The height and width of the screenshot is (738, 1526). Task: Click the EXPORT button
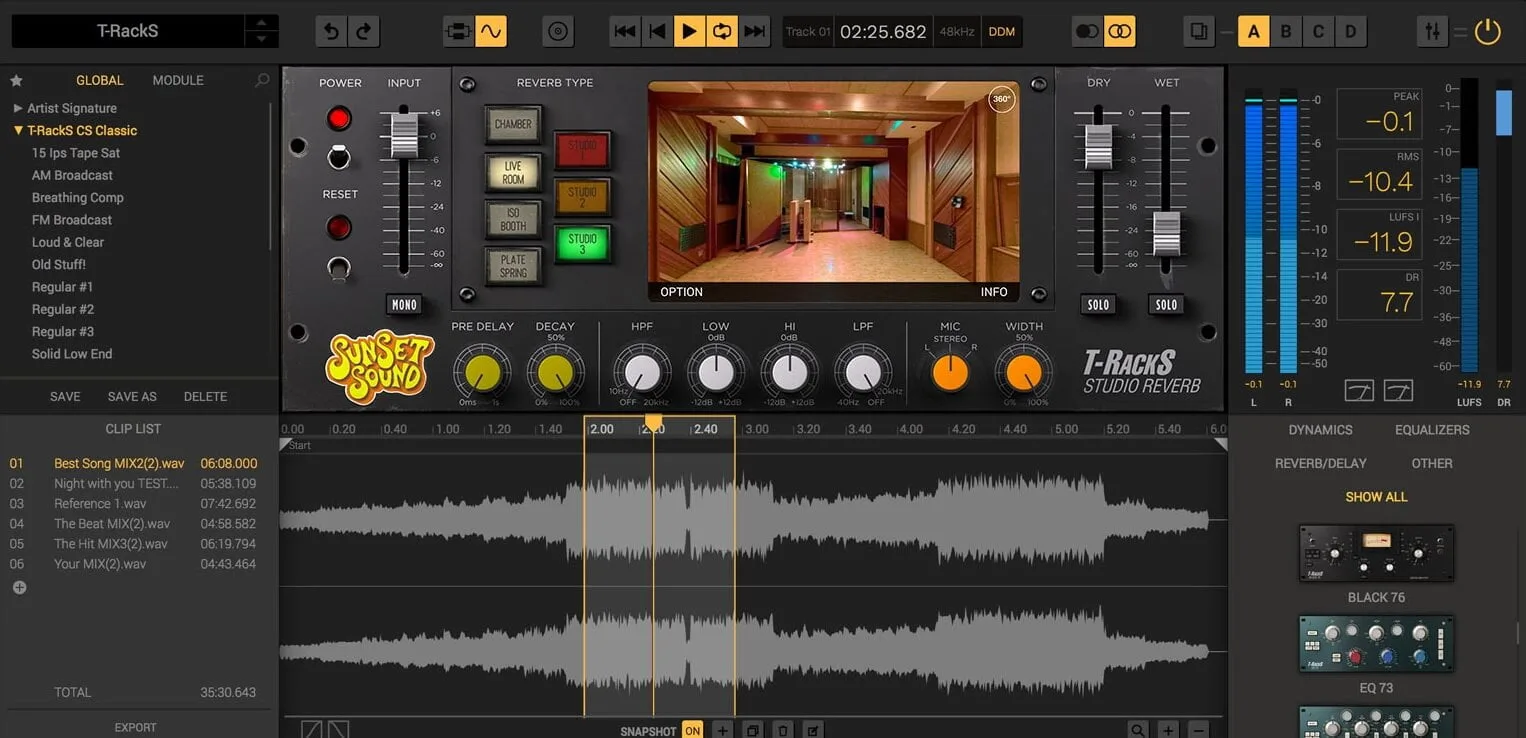coord(135,727)
